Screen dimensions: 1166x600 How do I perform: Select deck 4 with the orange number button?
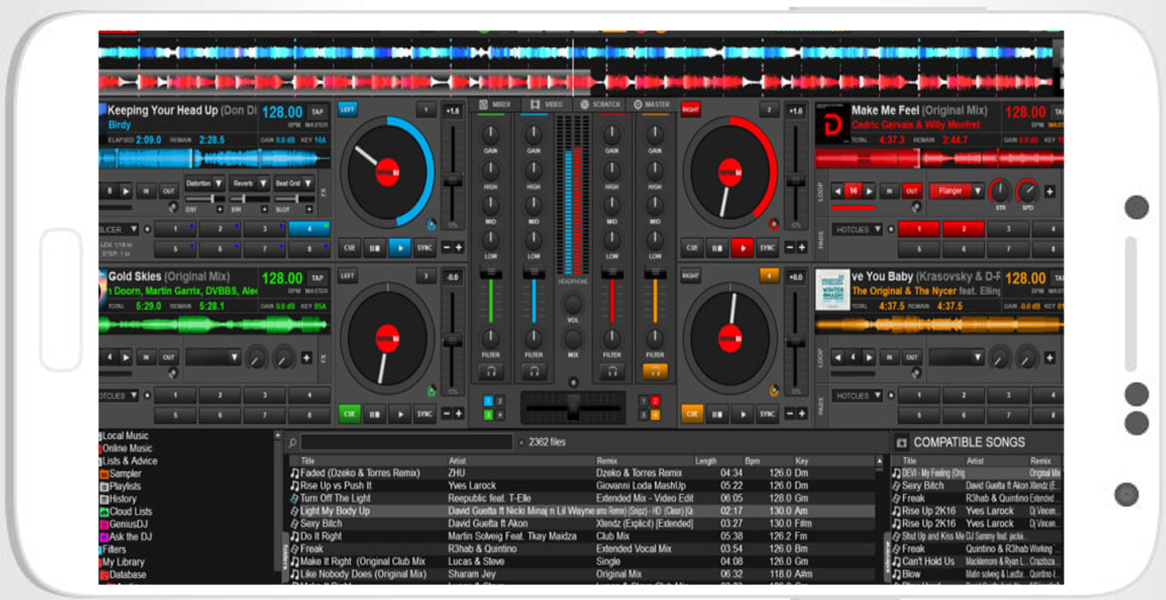click(x=770, y=276)
